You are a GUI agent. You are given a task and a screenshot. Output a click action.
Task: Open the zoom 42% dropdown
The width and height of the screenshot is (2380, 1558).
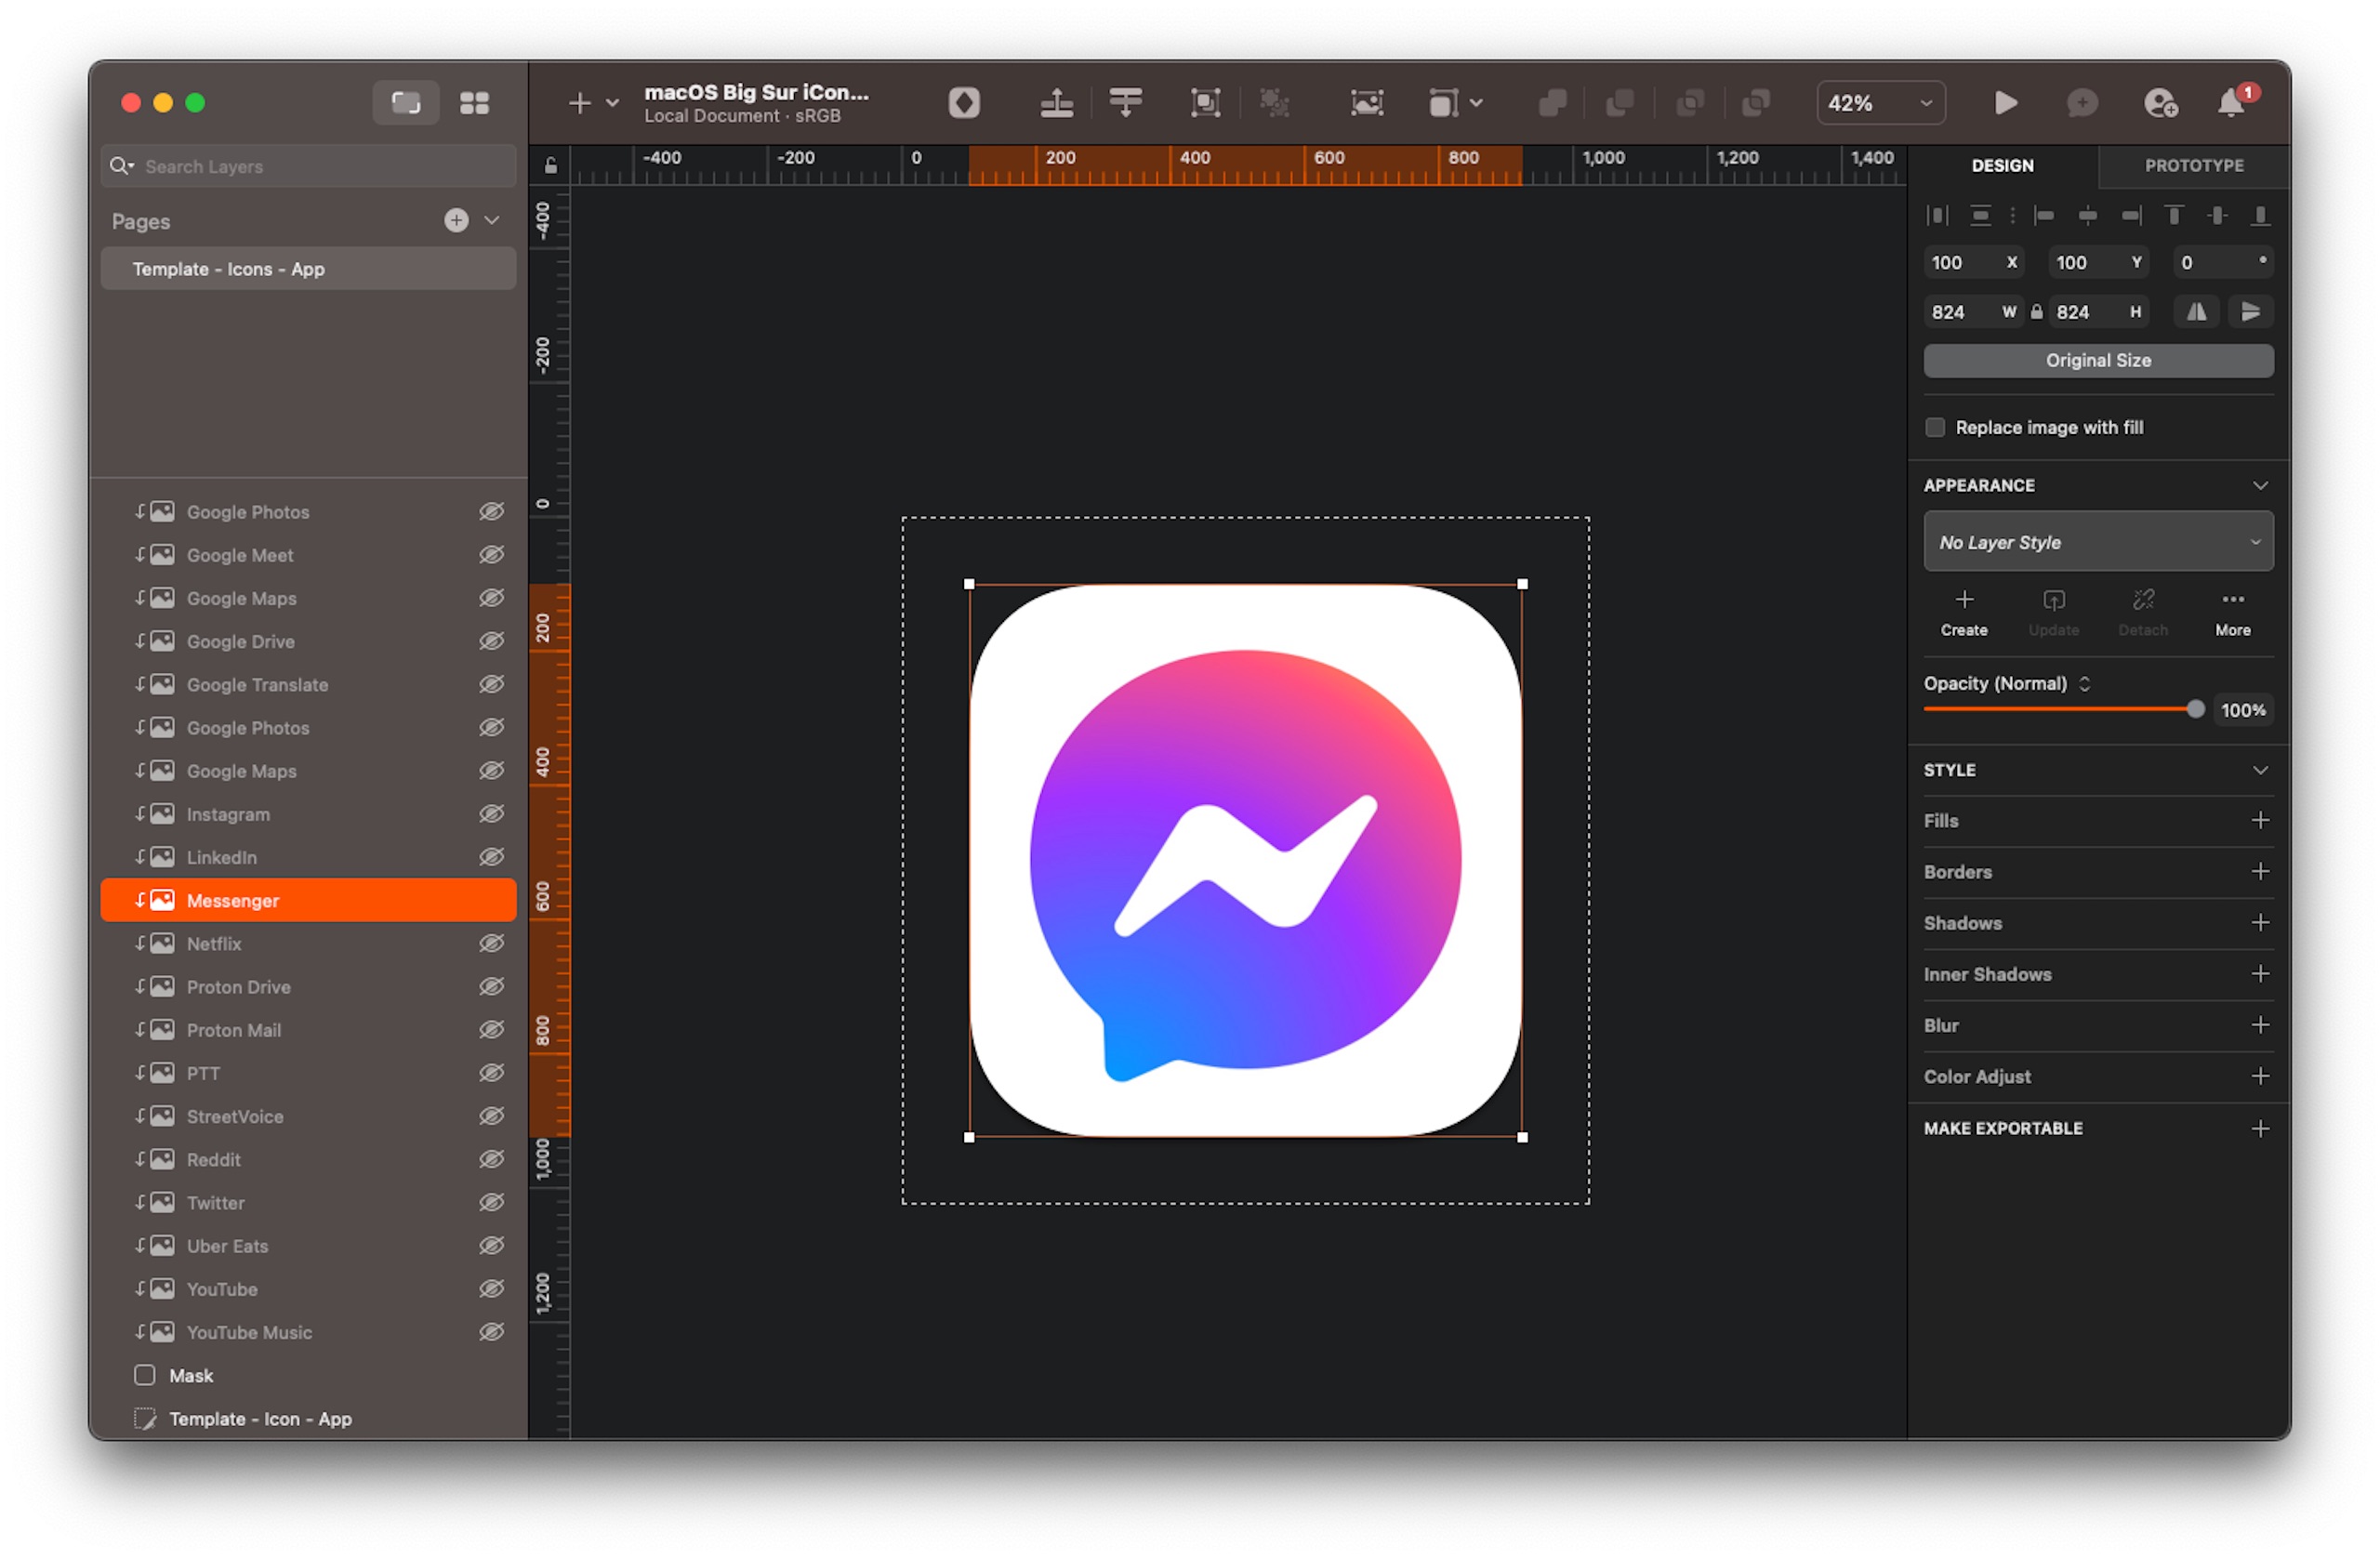pyautogui.click(x=1880, y=103)
